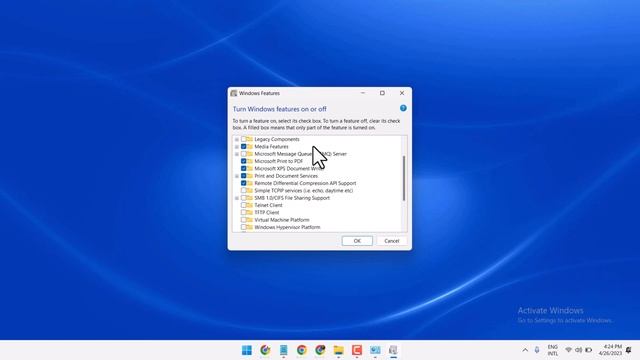Click the Microsoft Print to PDF folder icon

[249, 161]
